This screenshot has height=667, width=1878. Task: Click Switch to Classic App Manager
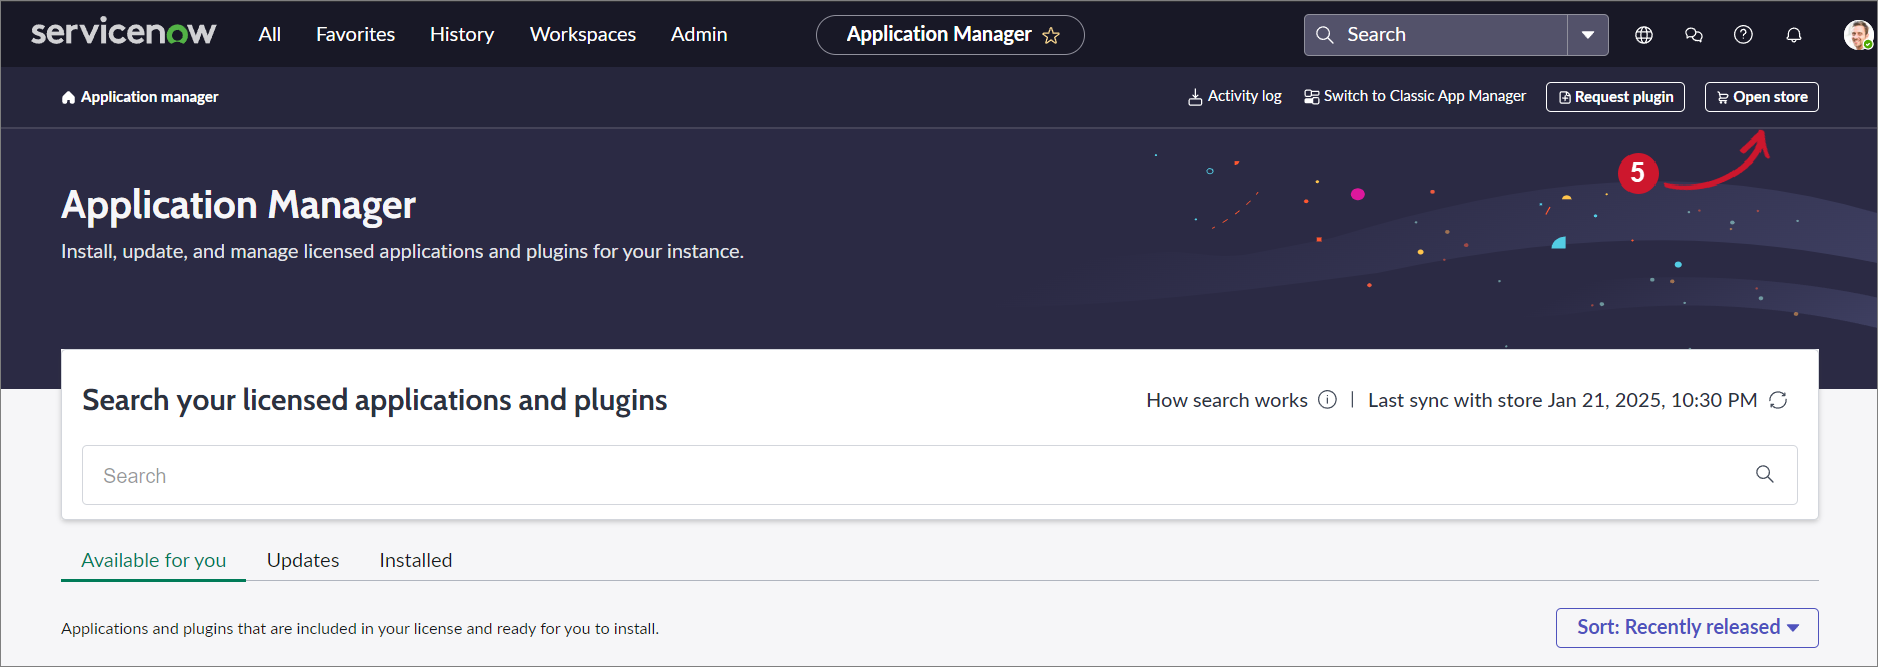1415,96
